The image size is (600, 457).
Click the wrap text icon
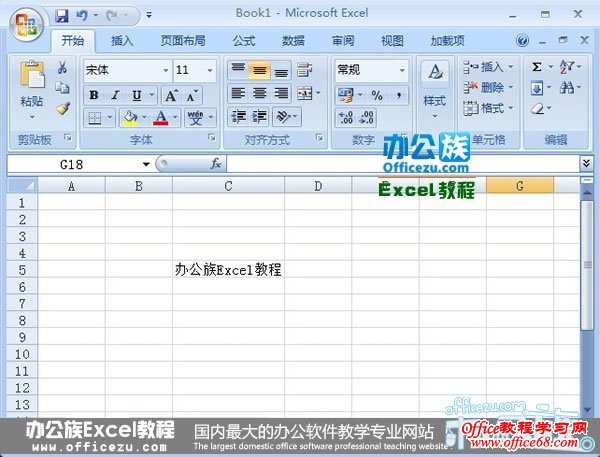(x=304, y=70)
